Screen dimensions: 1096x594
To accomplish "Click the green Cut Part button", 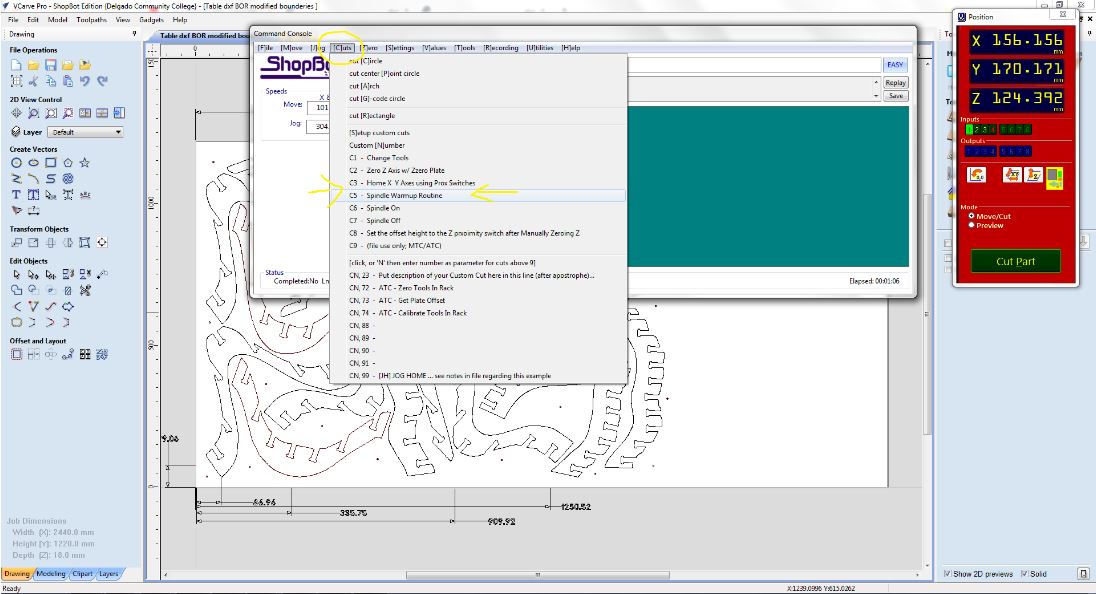I will [x=1016, y=261].
